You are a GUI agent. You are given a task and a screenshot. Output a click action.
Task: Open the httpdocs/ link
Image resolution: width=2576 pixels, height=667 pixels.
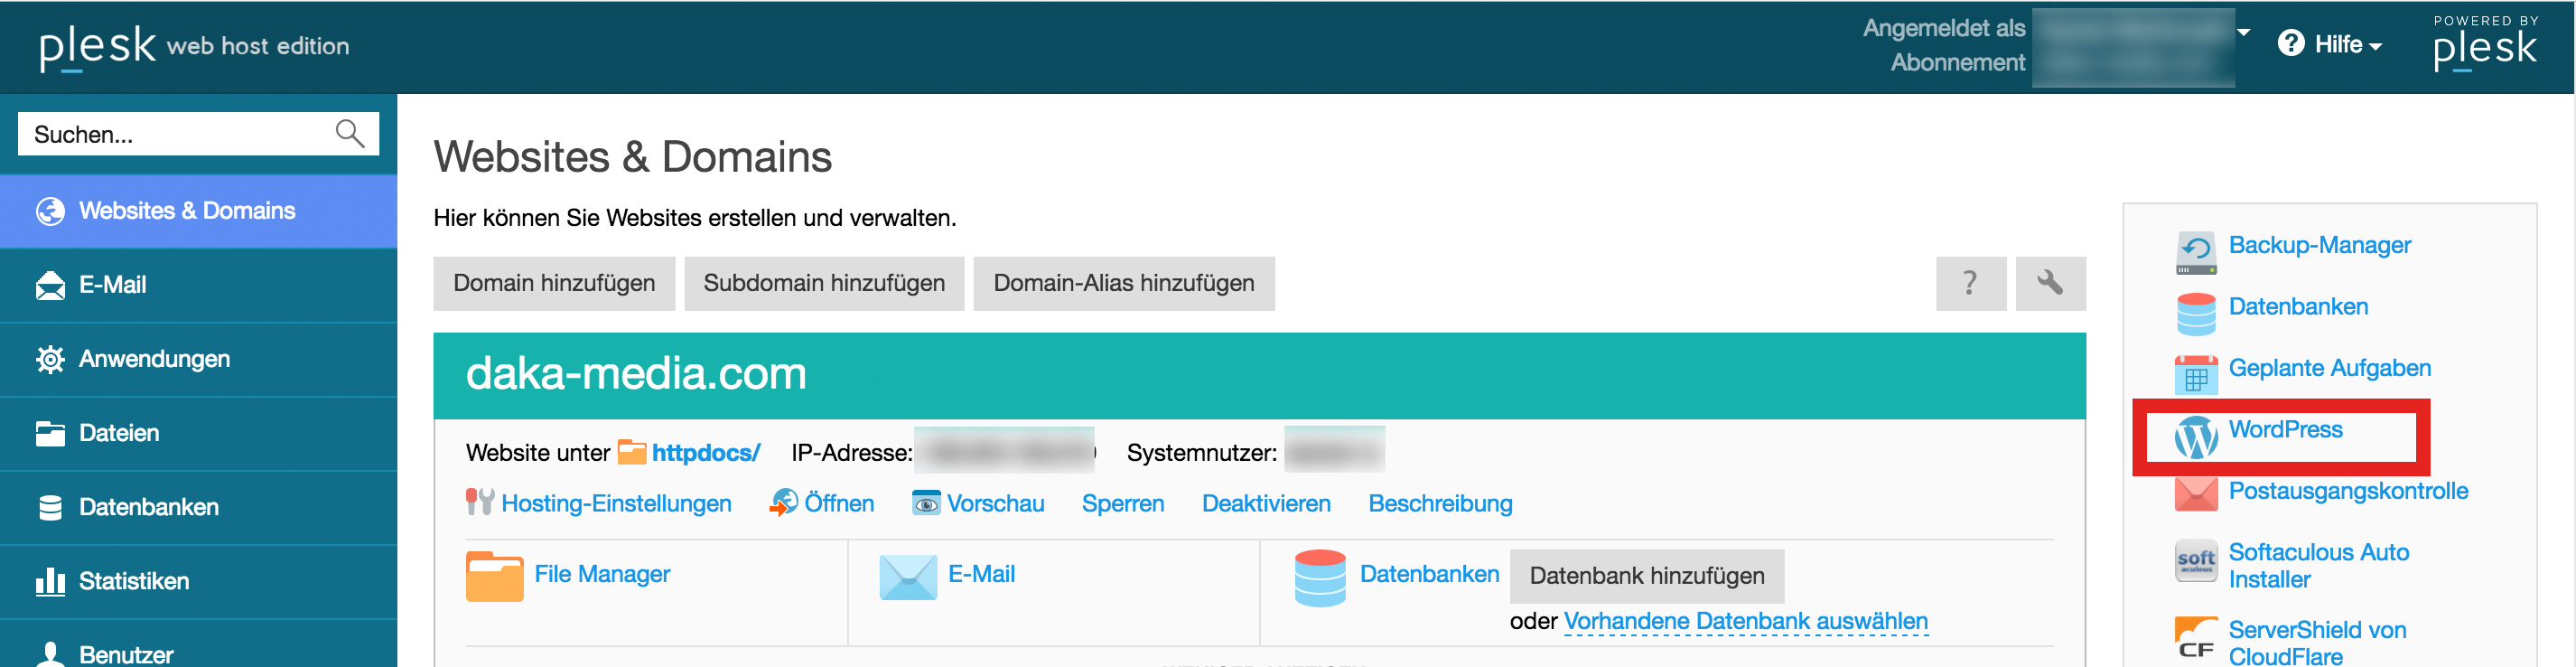706,453
